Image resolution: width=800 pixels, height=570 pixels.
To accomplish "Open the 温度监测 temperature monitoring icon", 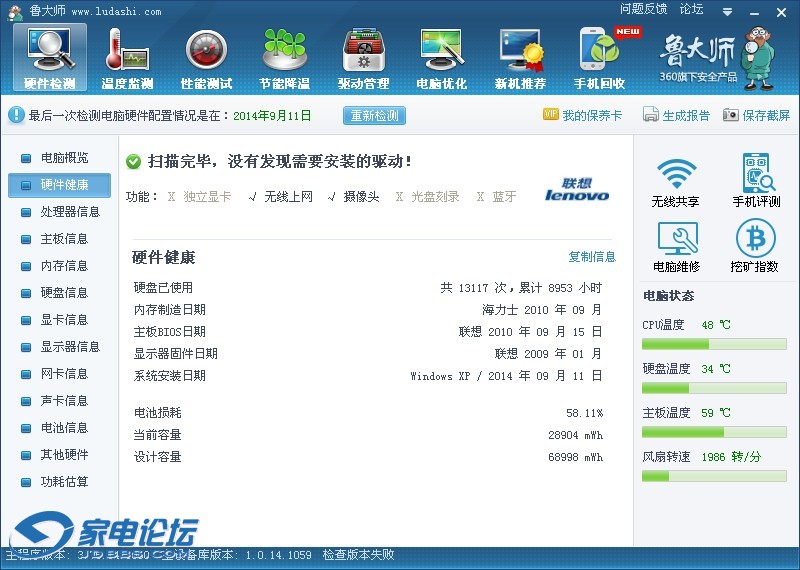I will (x=127, y=57).
